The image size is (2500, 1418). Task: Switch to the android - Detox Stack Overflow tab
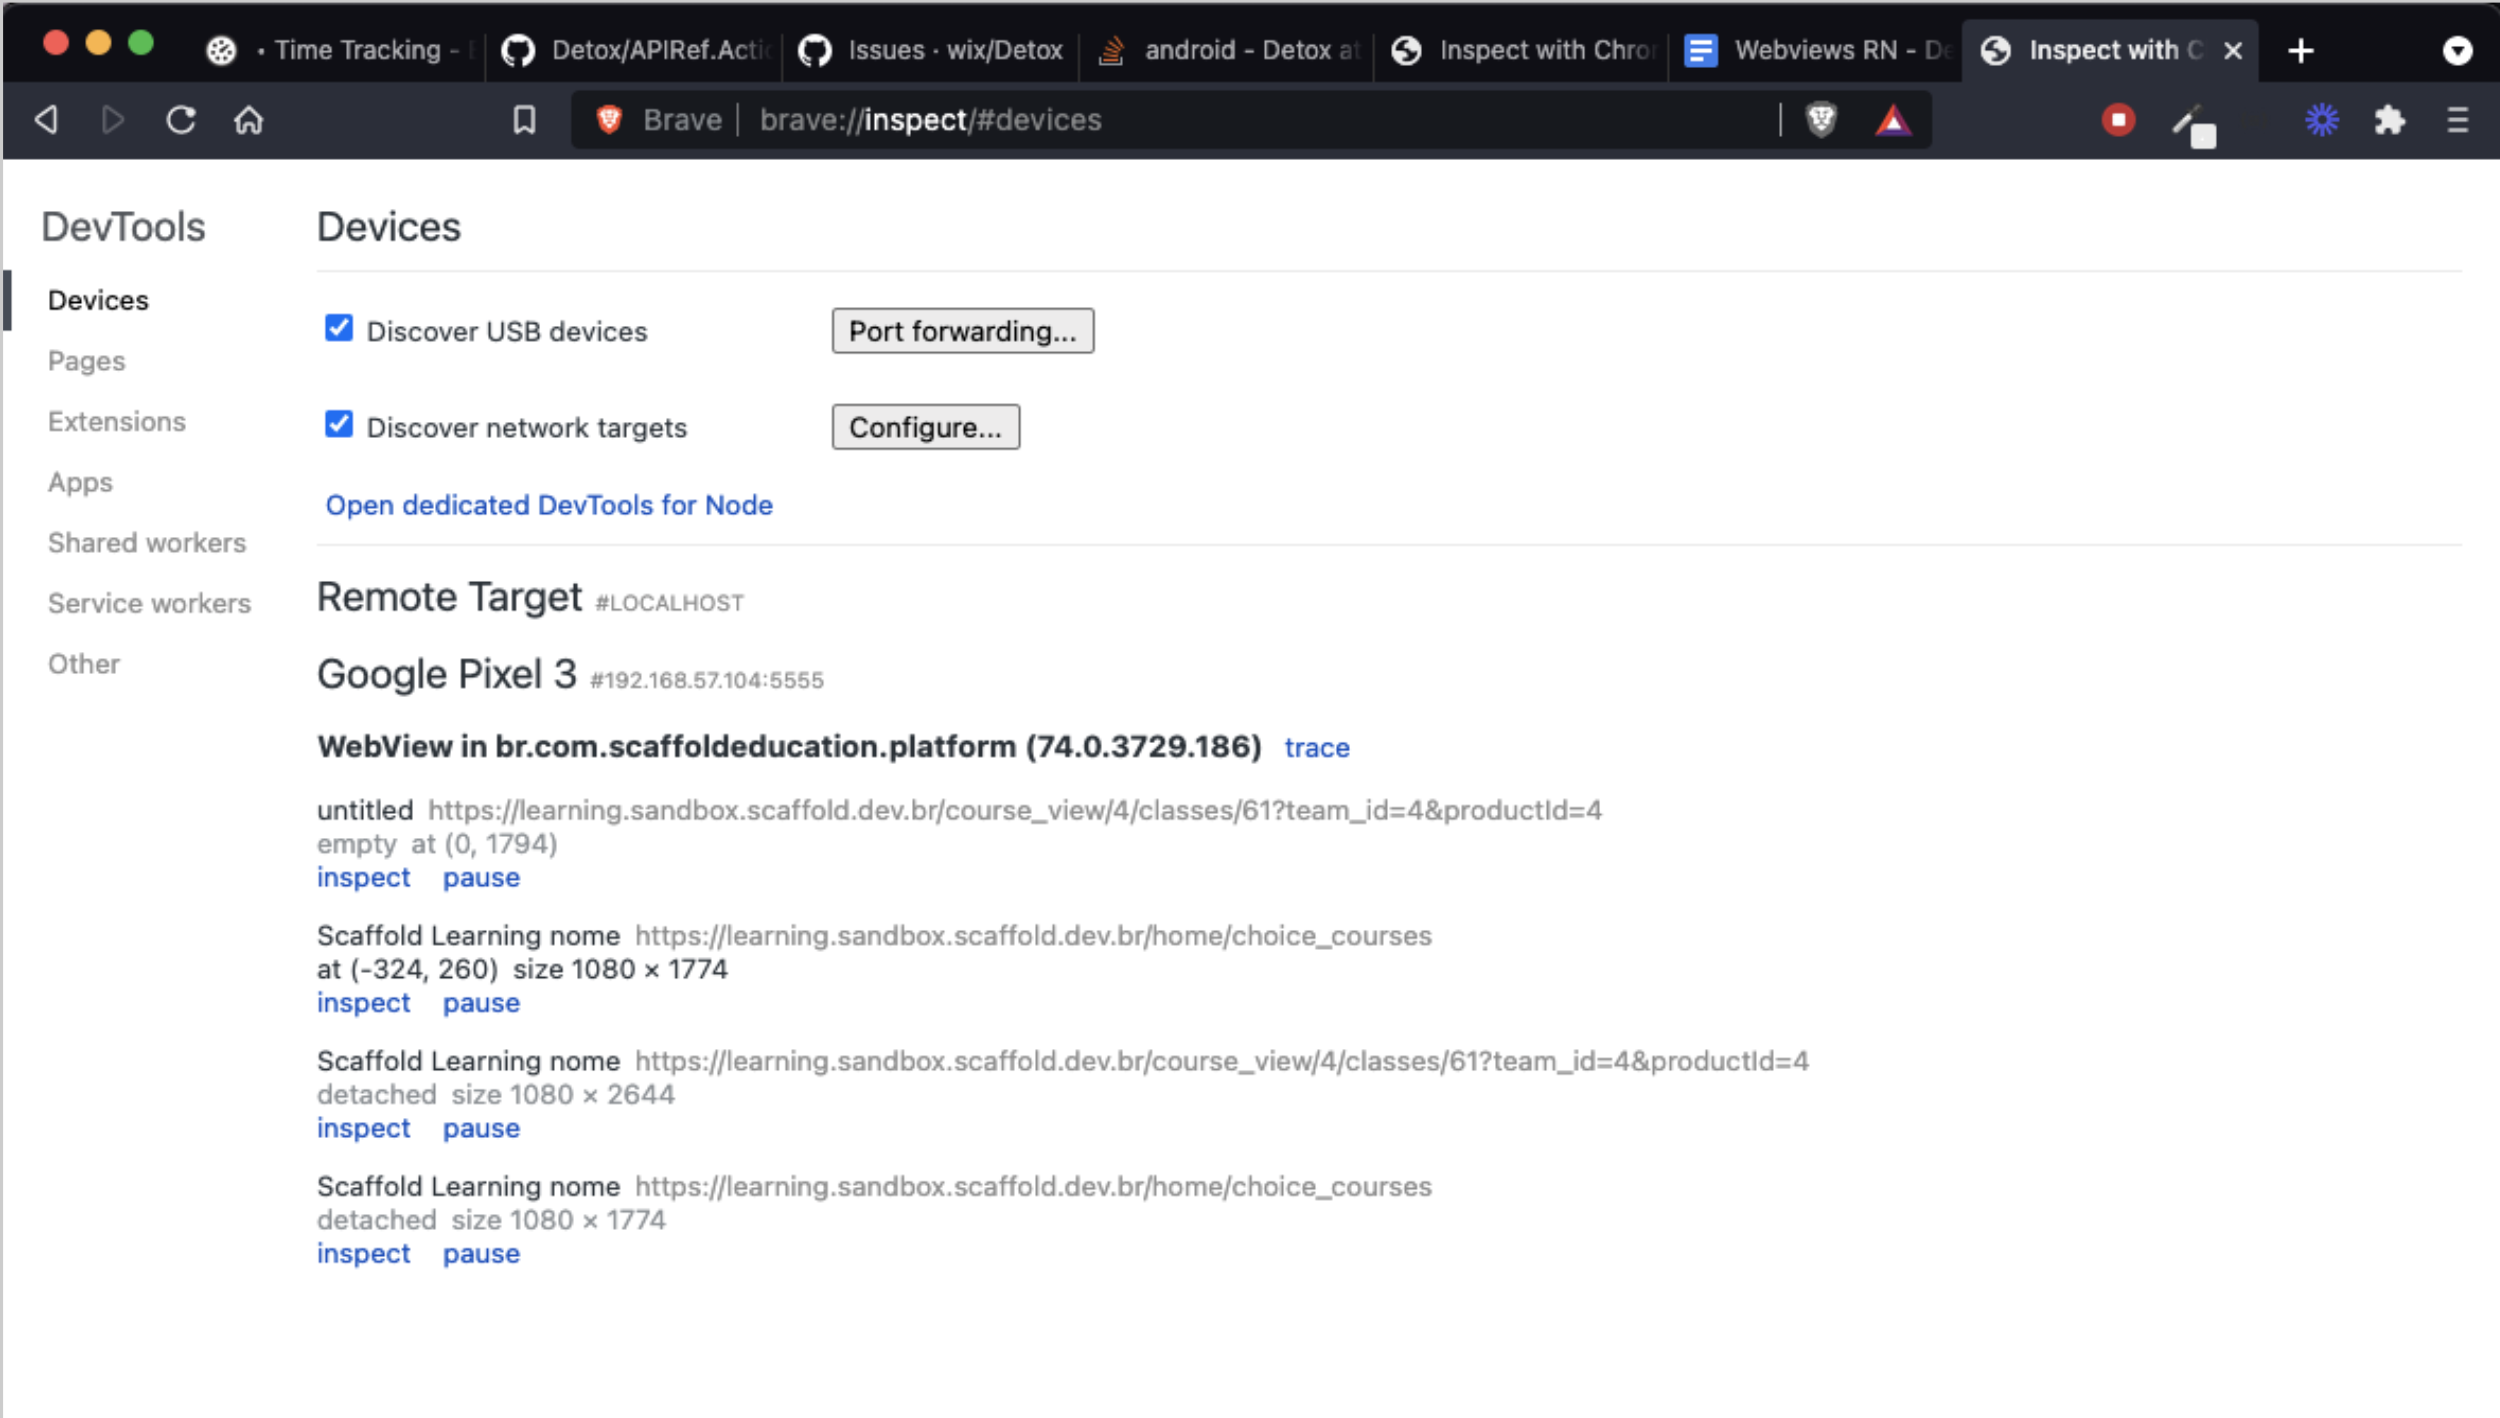(1229, 50)
